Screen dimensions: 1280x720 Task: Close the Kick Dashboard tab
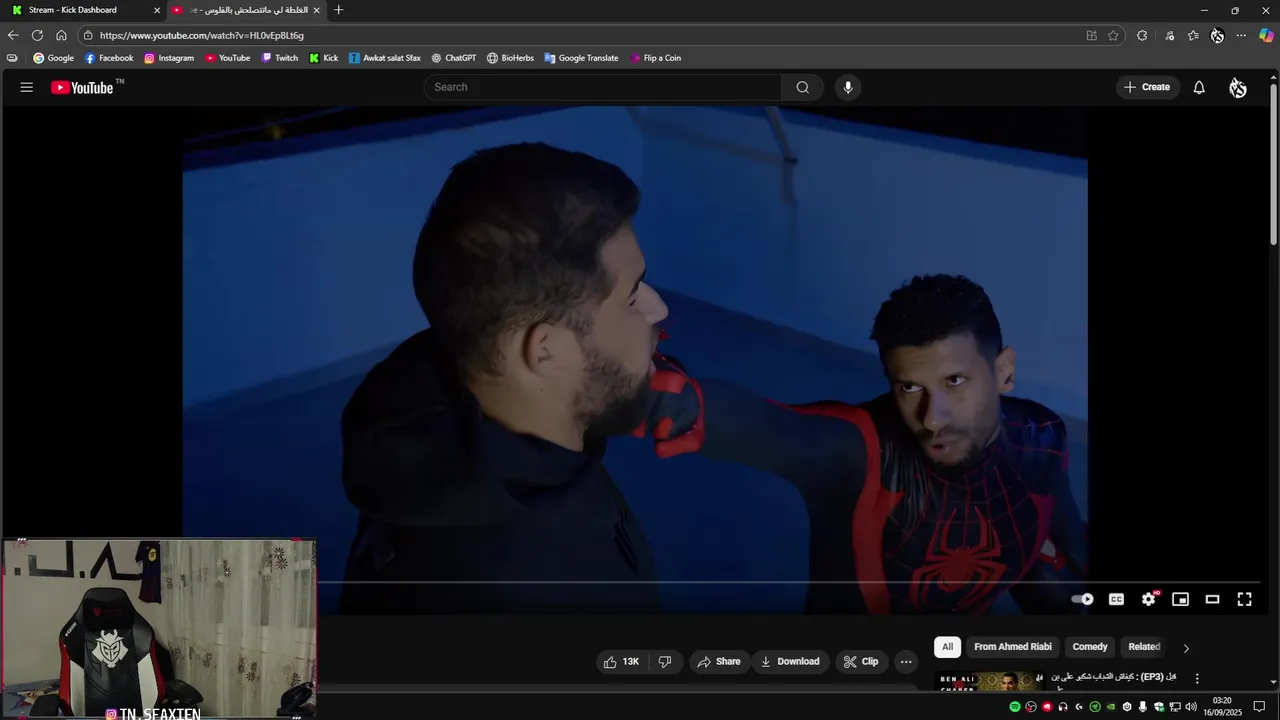point(156,10)
